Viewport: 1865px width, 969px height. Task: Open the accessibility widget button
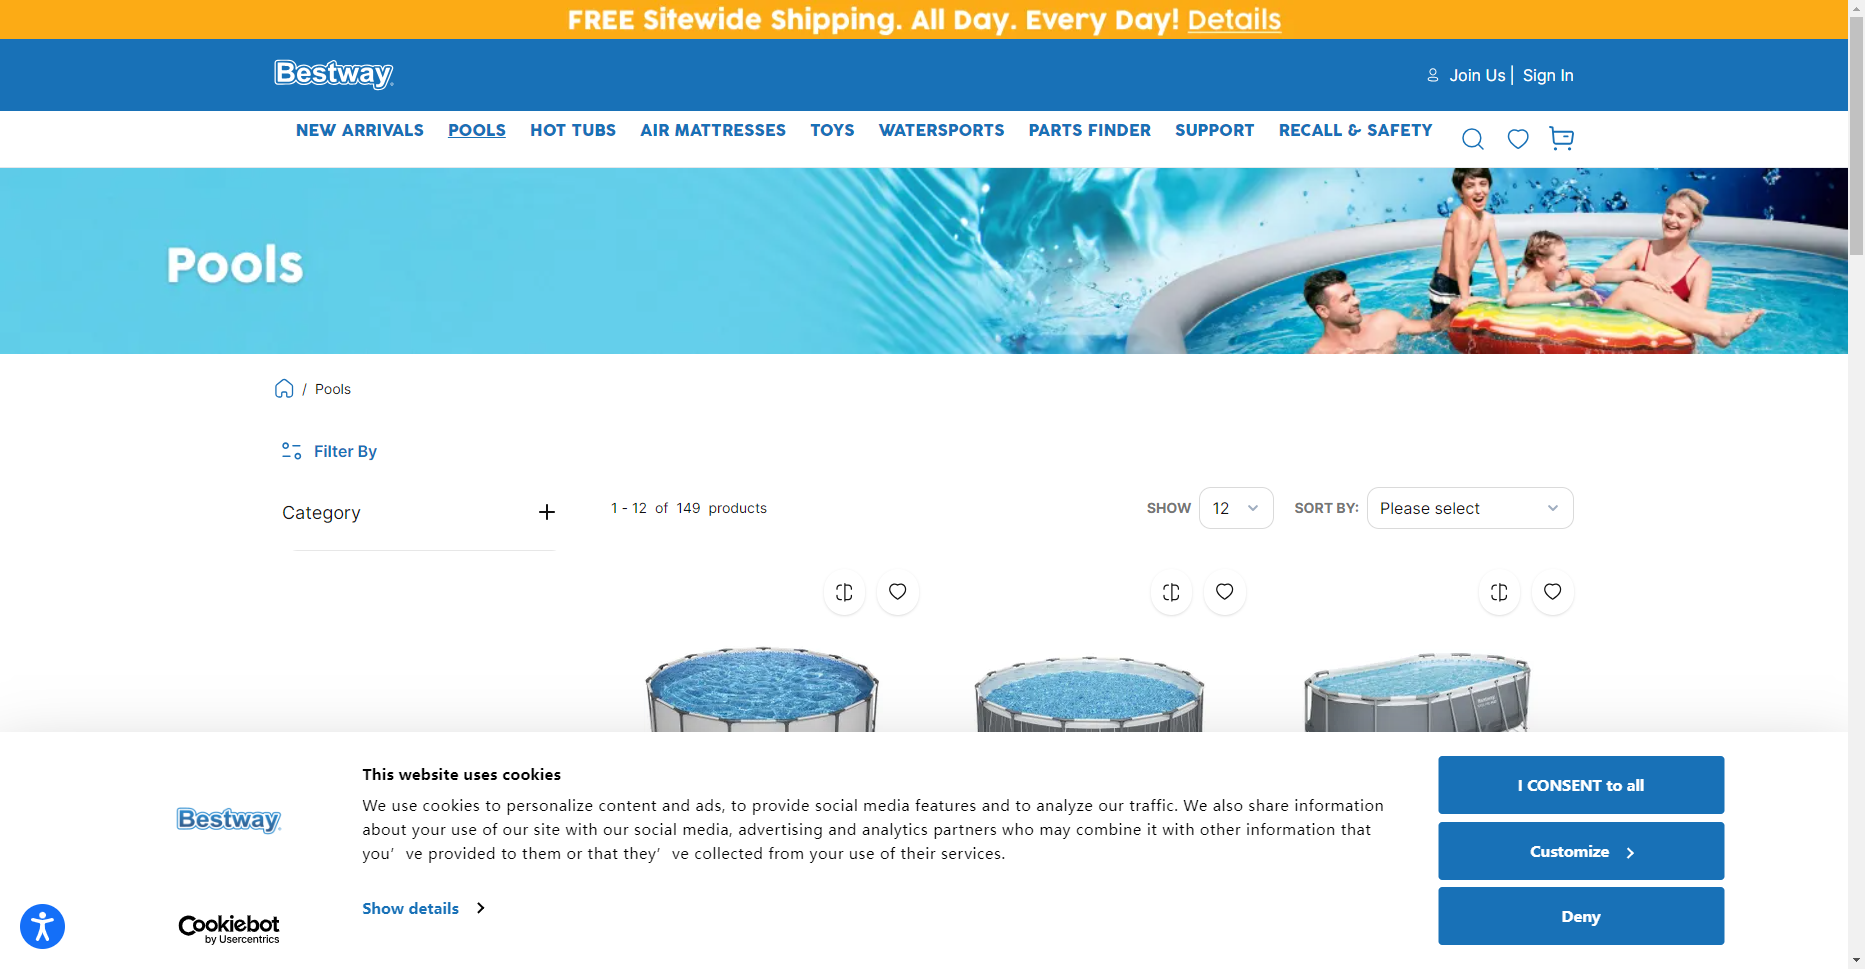(42, 926)
